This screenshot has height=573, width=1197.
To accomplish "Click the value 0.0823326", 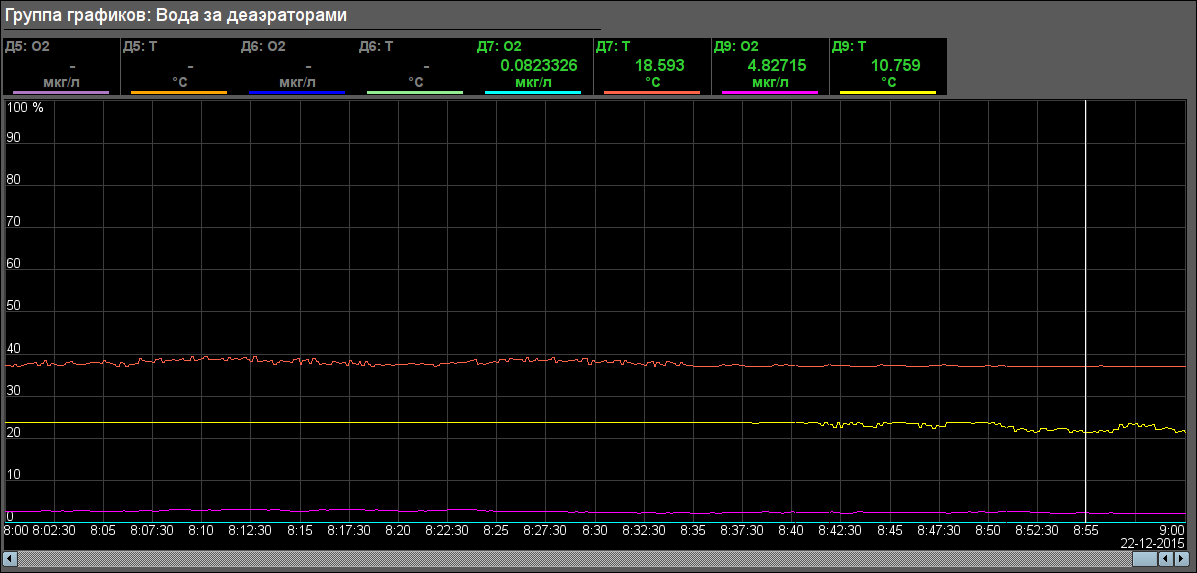I will [539, 66].
